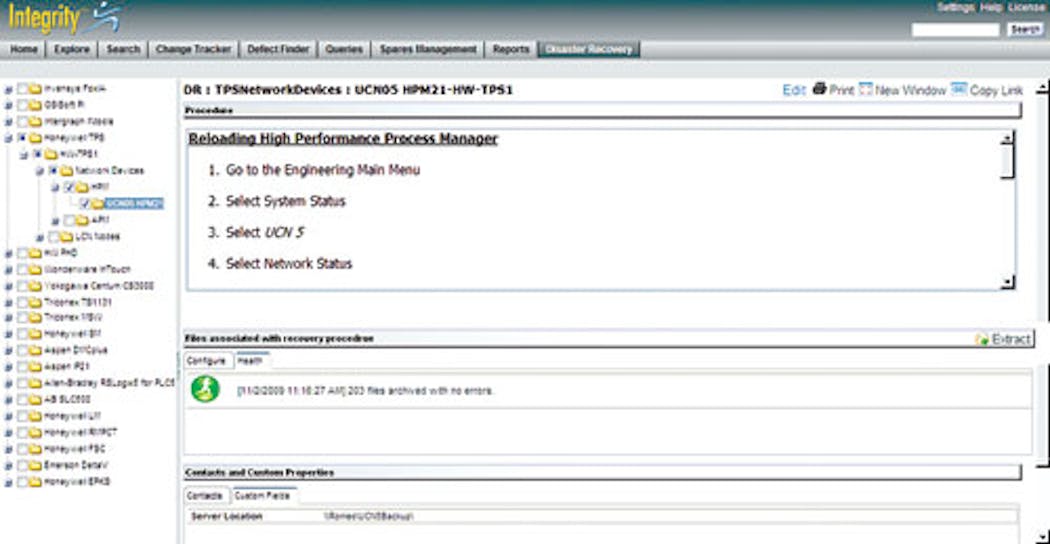Open the Queries tab
The image size is (1050, 544).
(x=344, y=50)
